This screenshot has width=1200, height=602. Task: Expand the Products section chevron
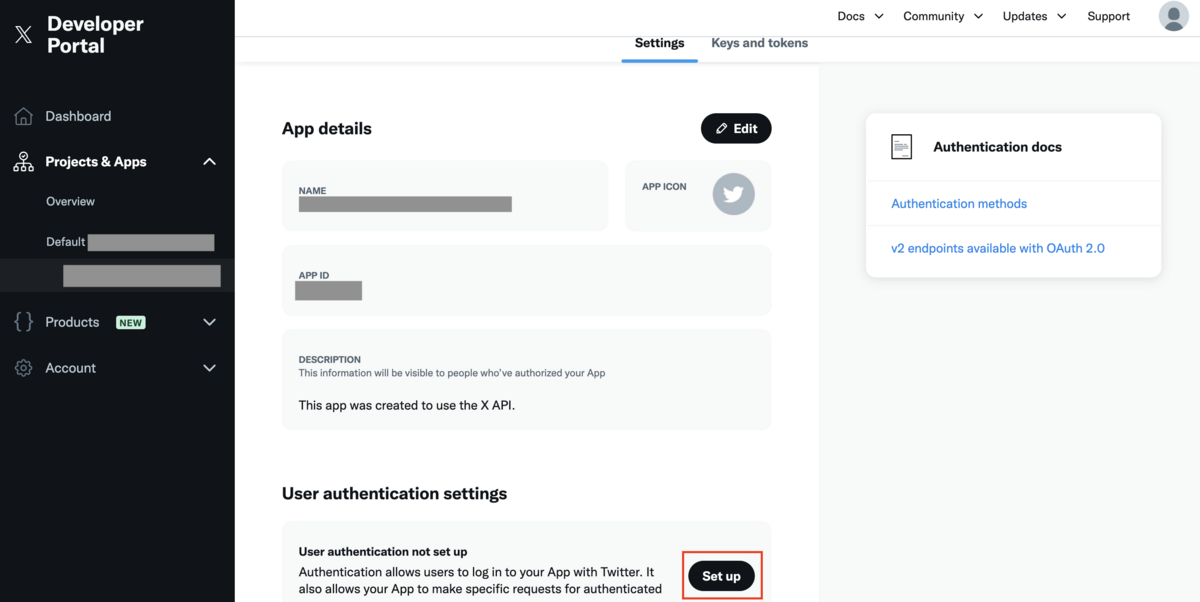pos(209,322)
